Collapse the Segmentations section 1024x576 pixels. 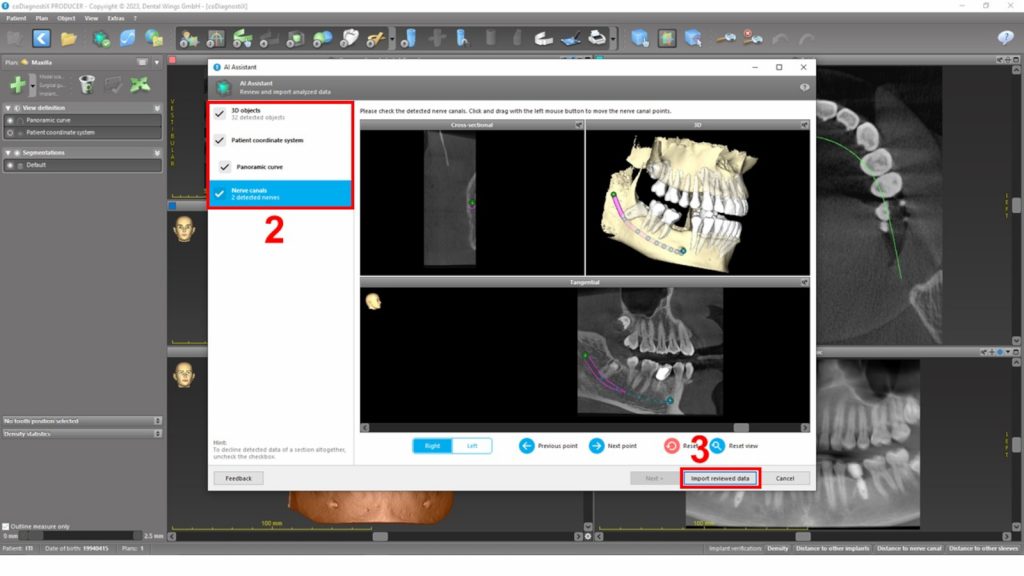(x=8, y=153)
